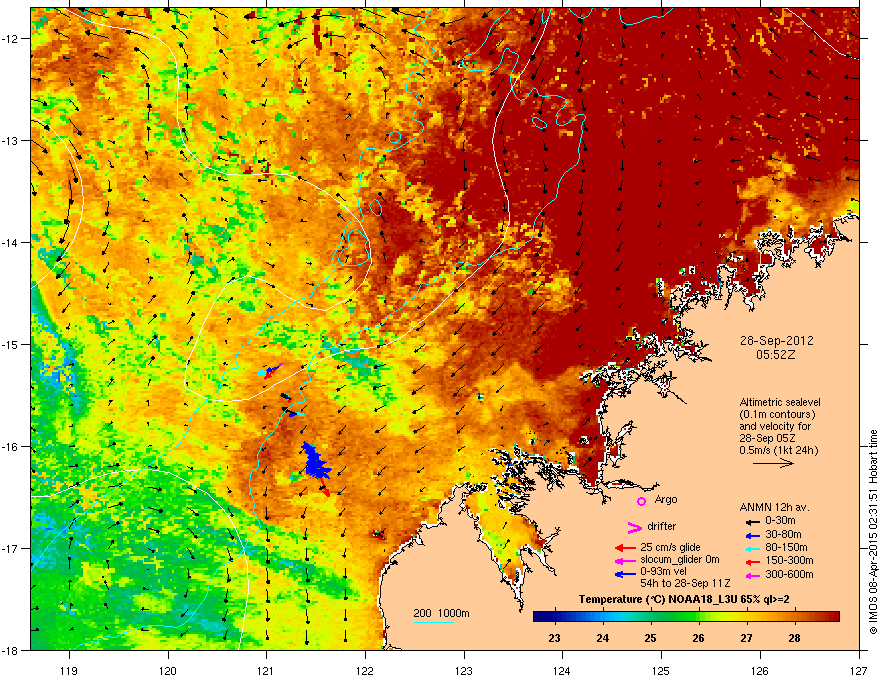Click longitude axis label '126'
Screen dimensions: 880x680
(x=760, y=670)
